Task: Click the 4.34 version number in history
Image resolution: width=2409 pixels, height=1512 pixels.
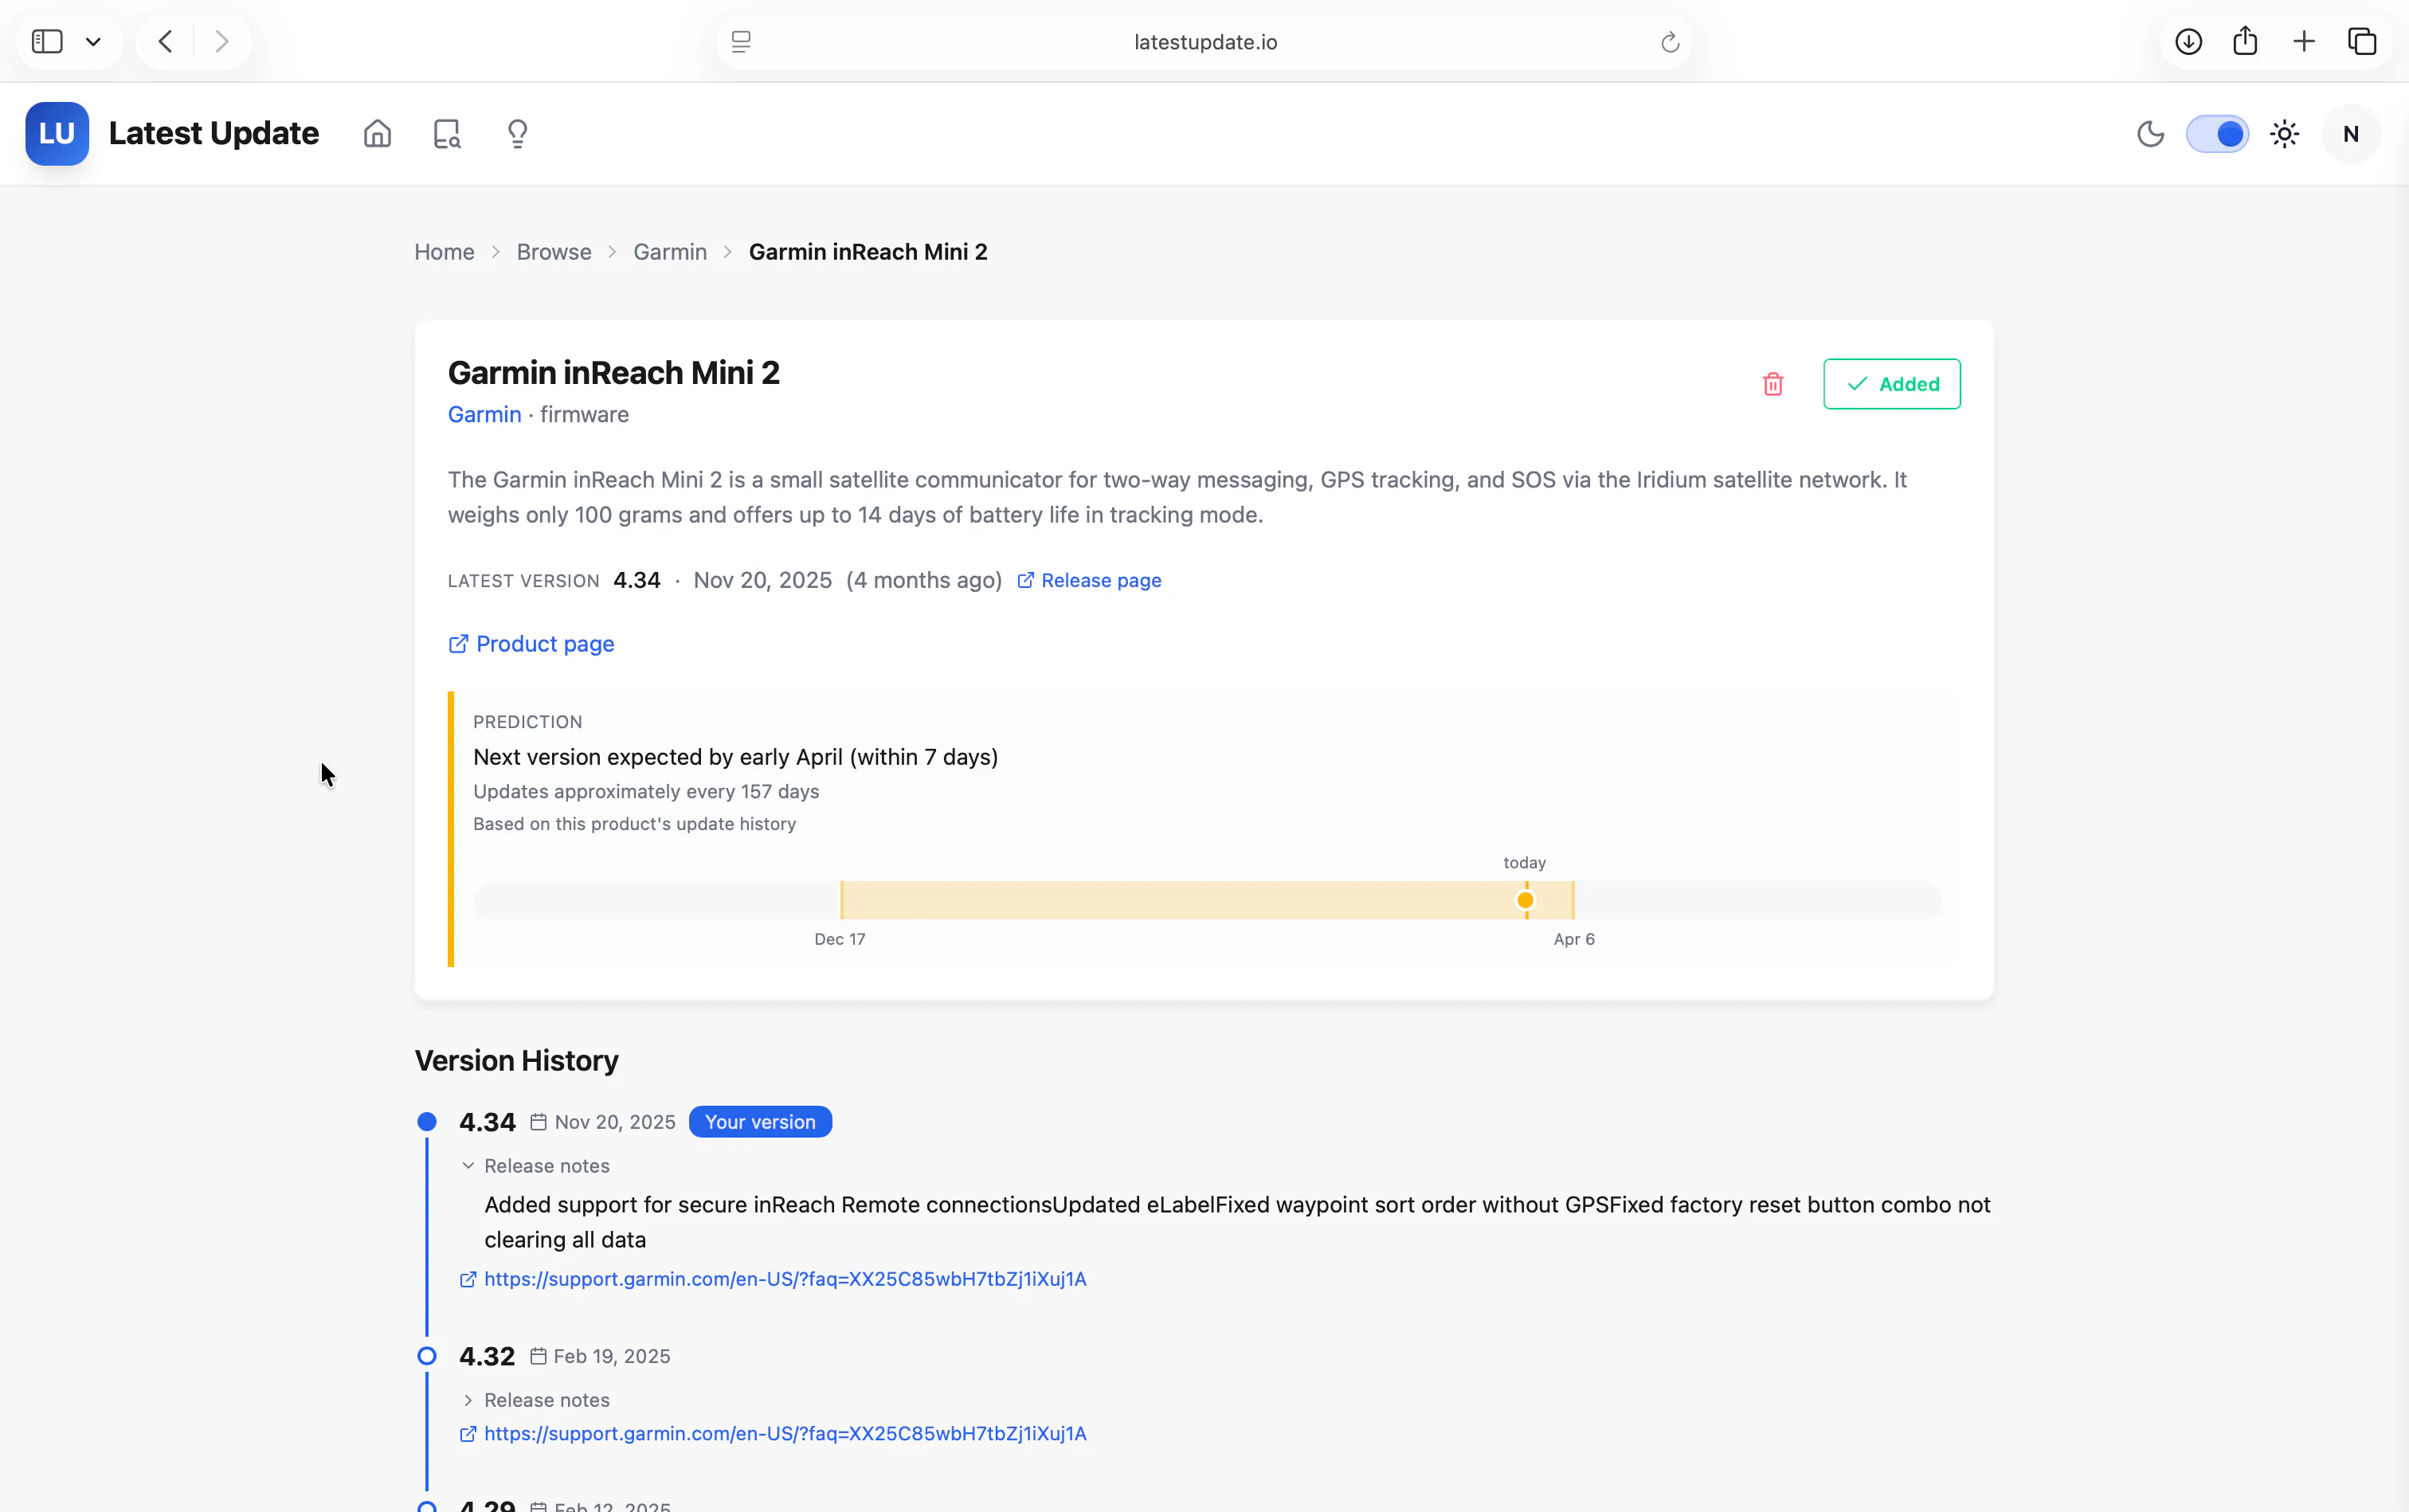Action: 487,1122
